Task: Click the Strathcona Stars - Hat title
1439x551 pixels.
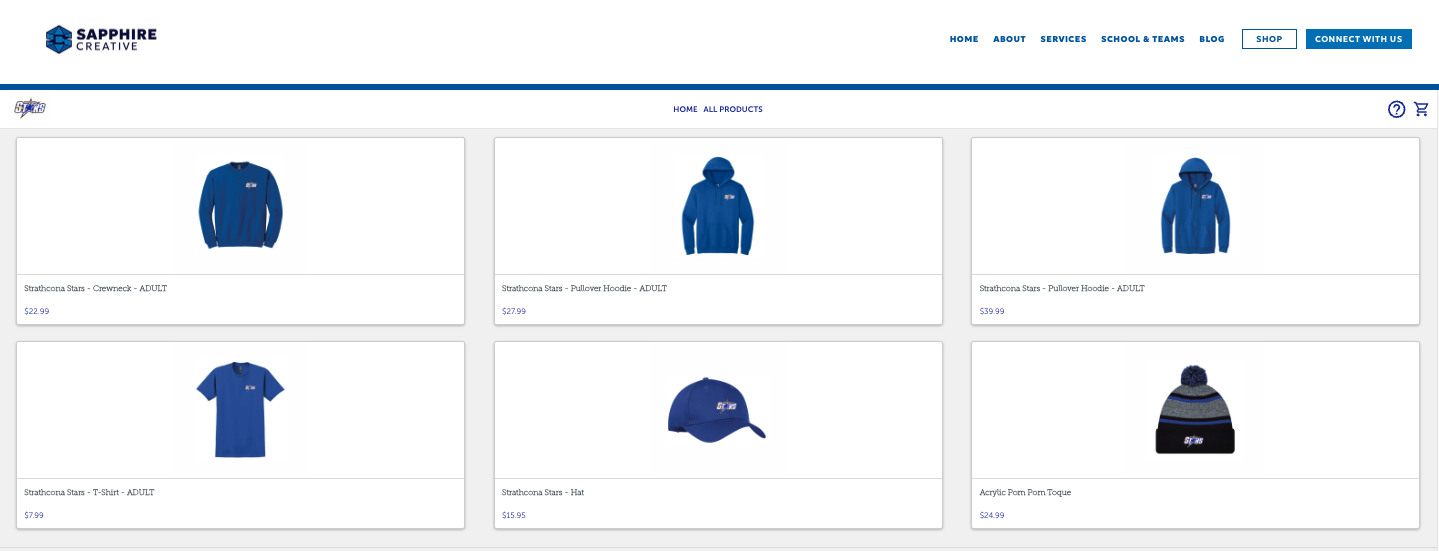Action: pos(542,493)
